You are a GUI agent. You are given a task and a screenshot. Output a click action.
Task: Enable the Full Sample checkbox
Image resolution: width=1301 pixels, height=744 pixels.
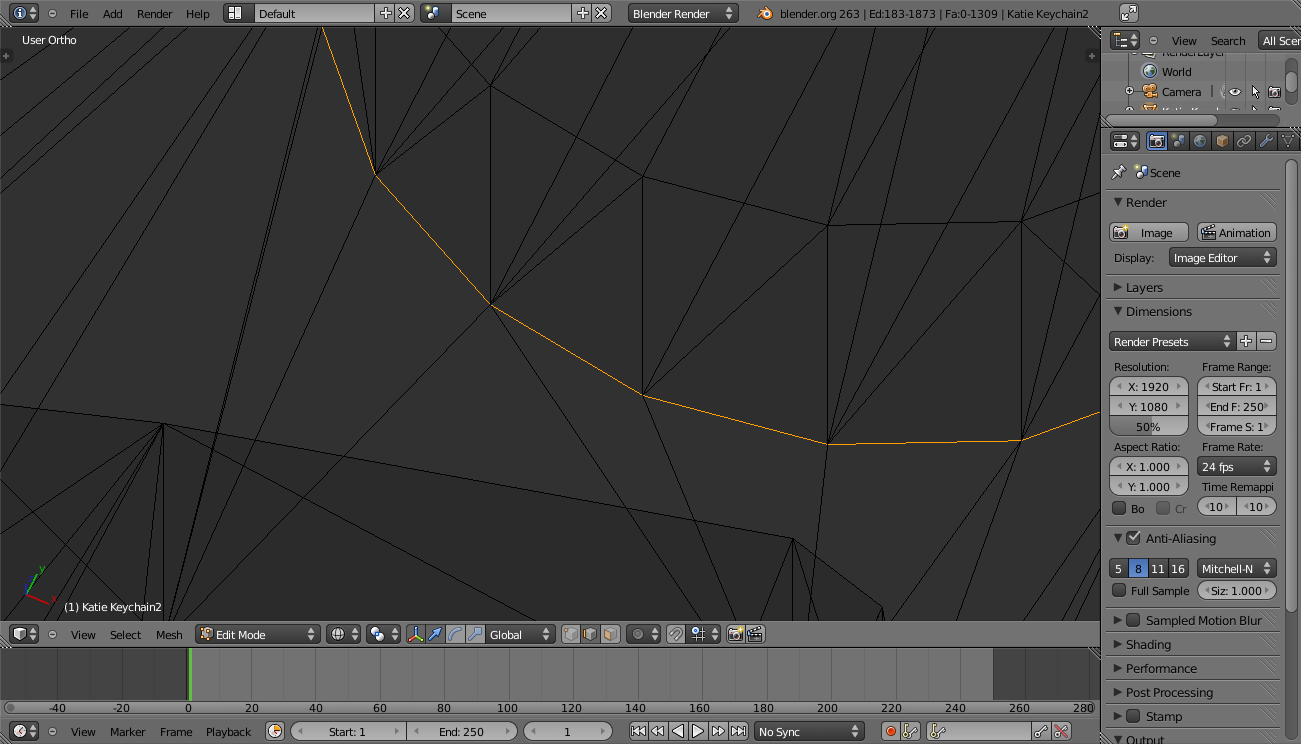pyautogui.click(x=1119, y=591)
